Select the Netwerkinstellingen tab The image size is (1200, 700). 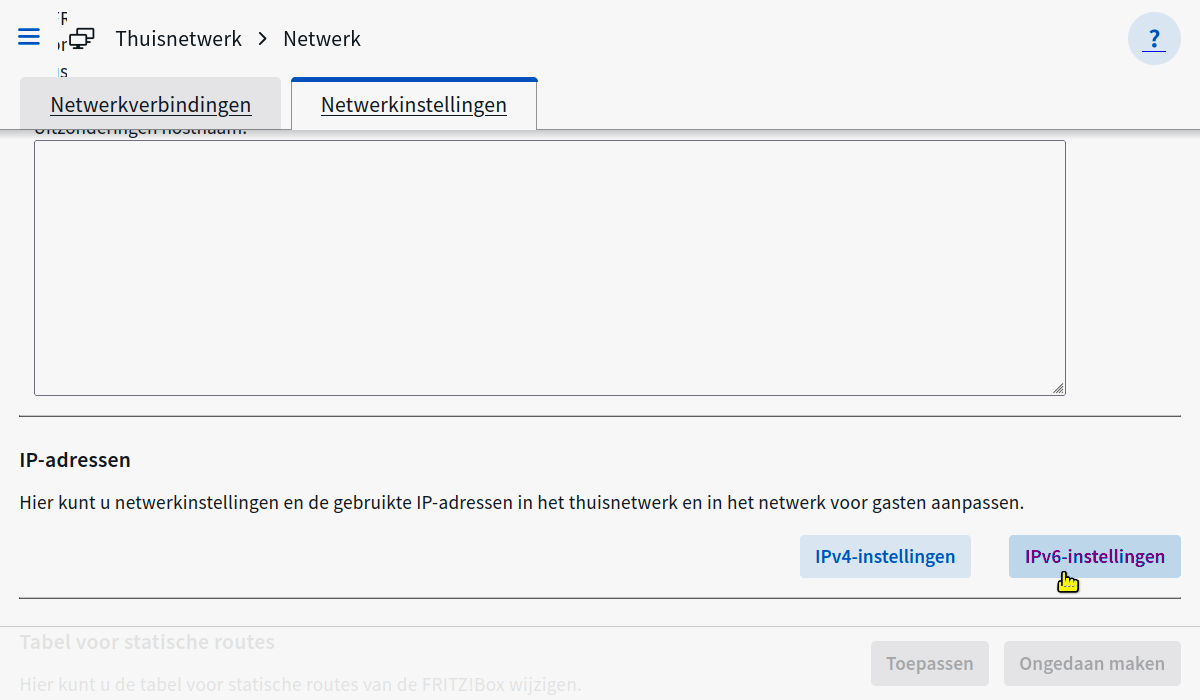pyautogui.click(x=414, y=105)
